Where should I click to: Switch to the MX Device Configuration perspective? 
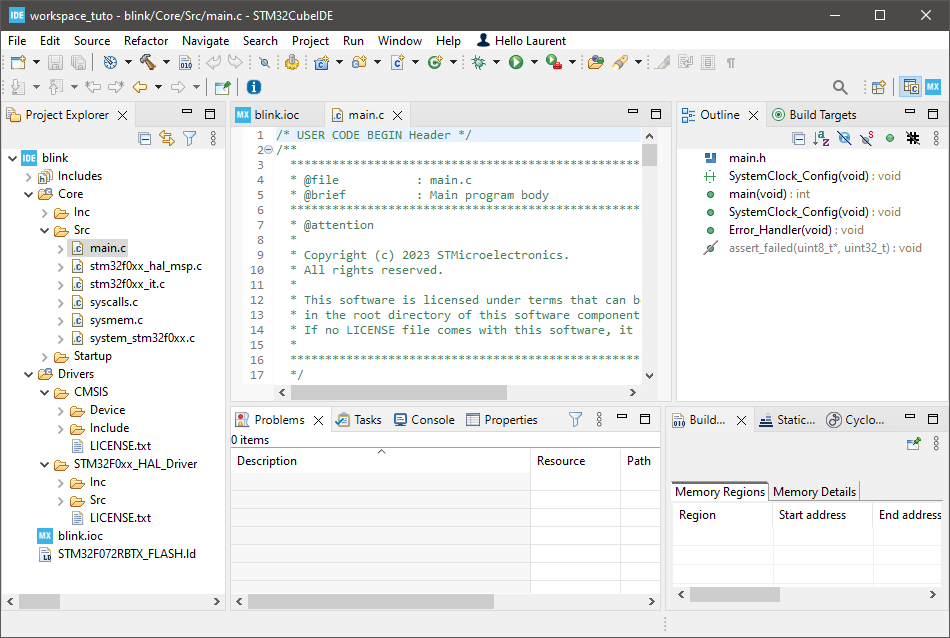pos(933,87)
